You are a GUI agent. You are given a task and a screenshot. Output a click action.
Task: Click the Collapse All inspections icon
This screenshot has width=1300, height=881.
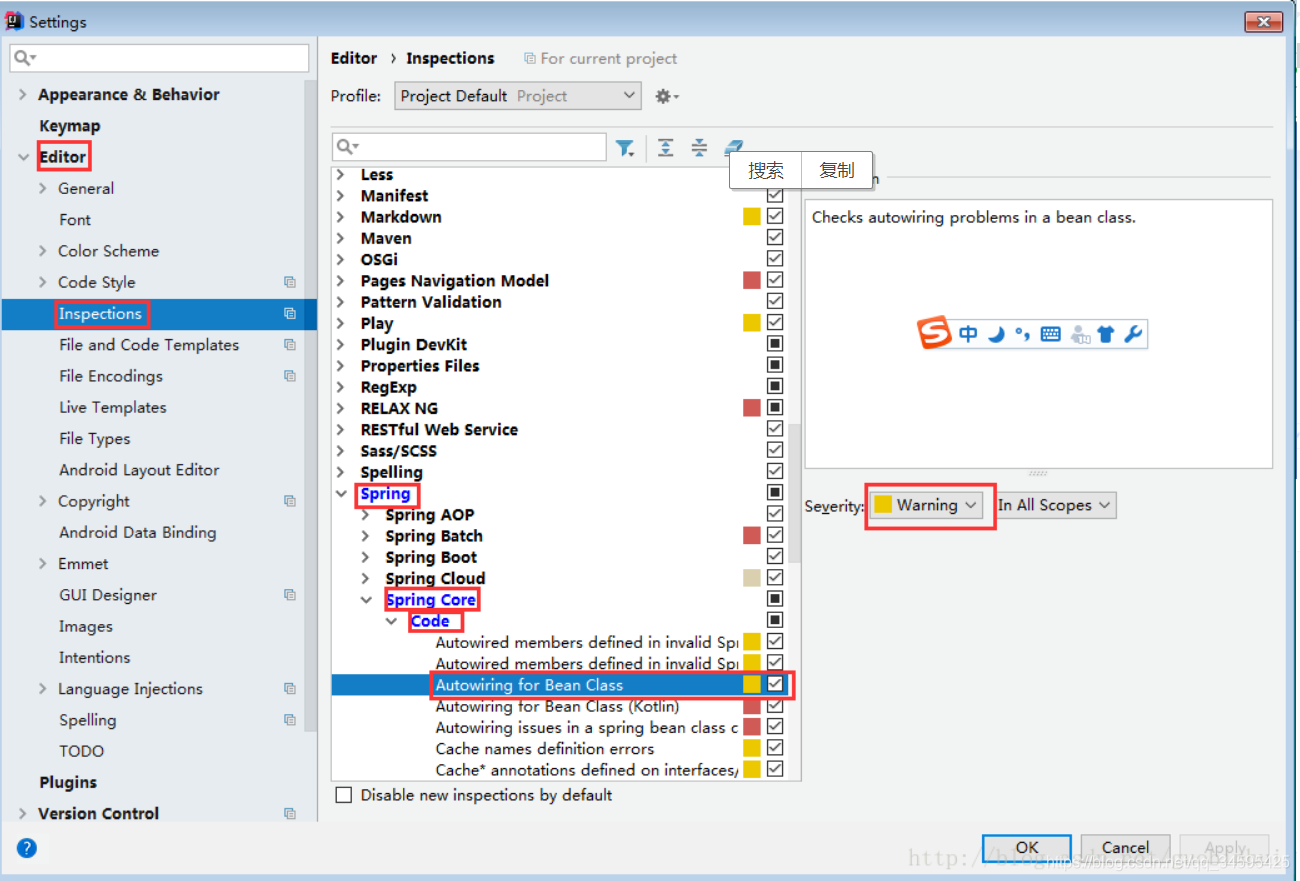coord(699,148)
